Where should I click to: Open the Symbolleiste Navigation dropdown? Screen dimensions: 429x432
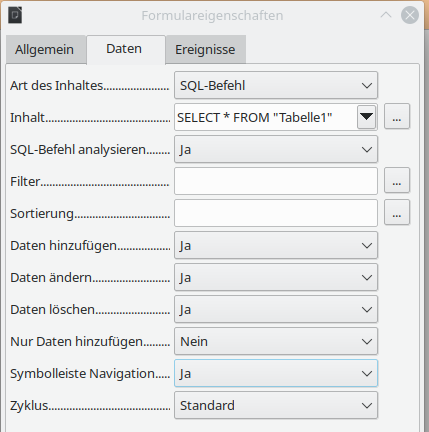[276, 373]
